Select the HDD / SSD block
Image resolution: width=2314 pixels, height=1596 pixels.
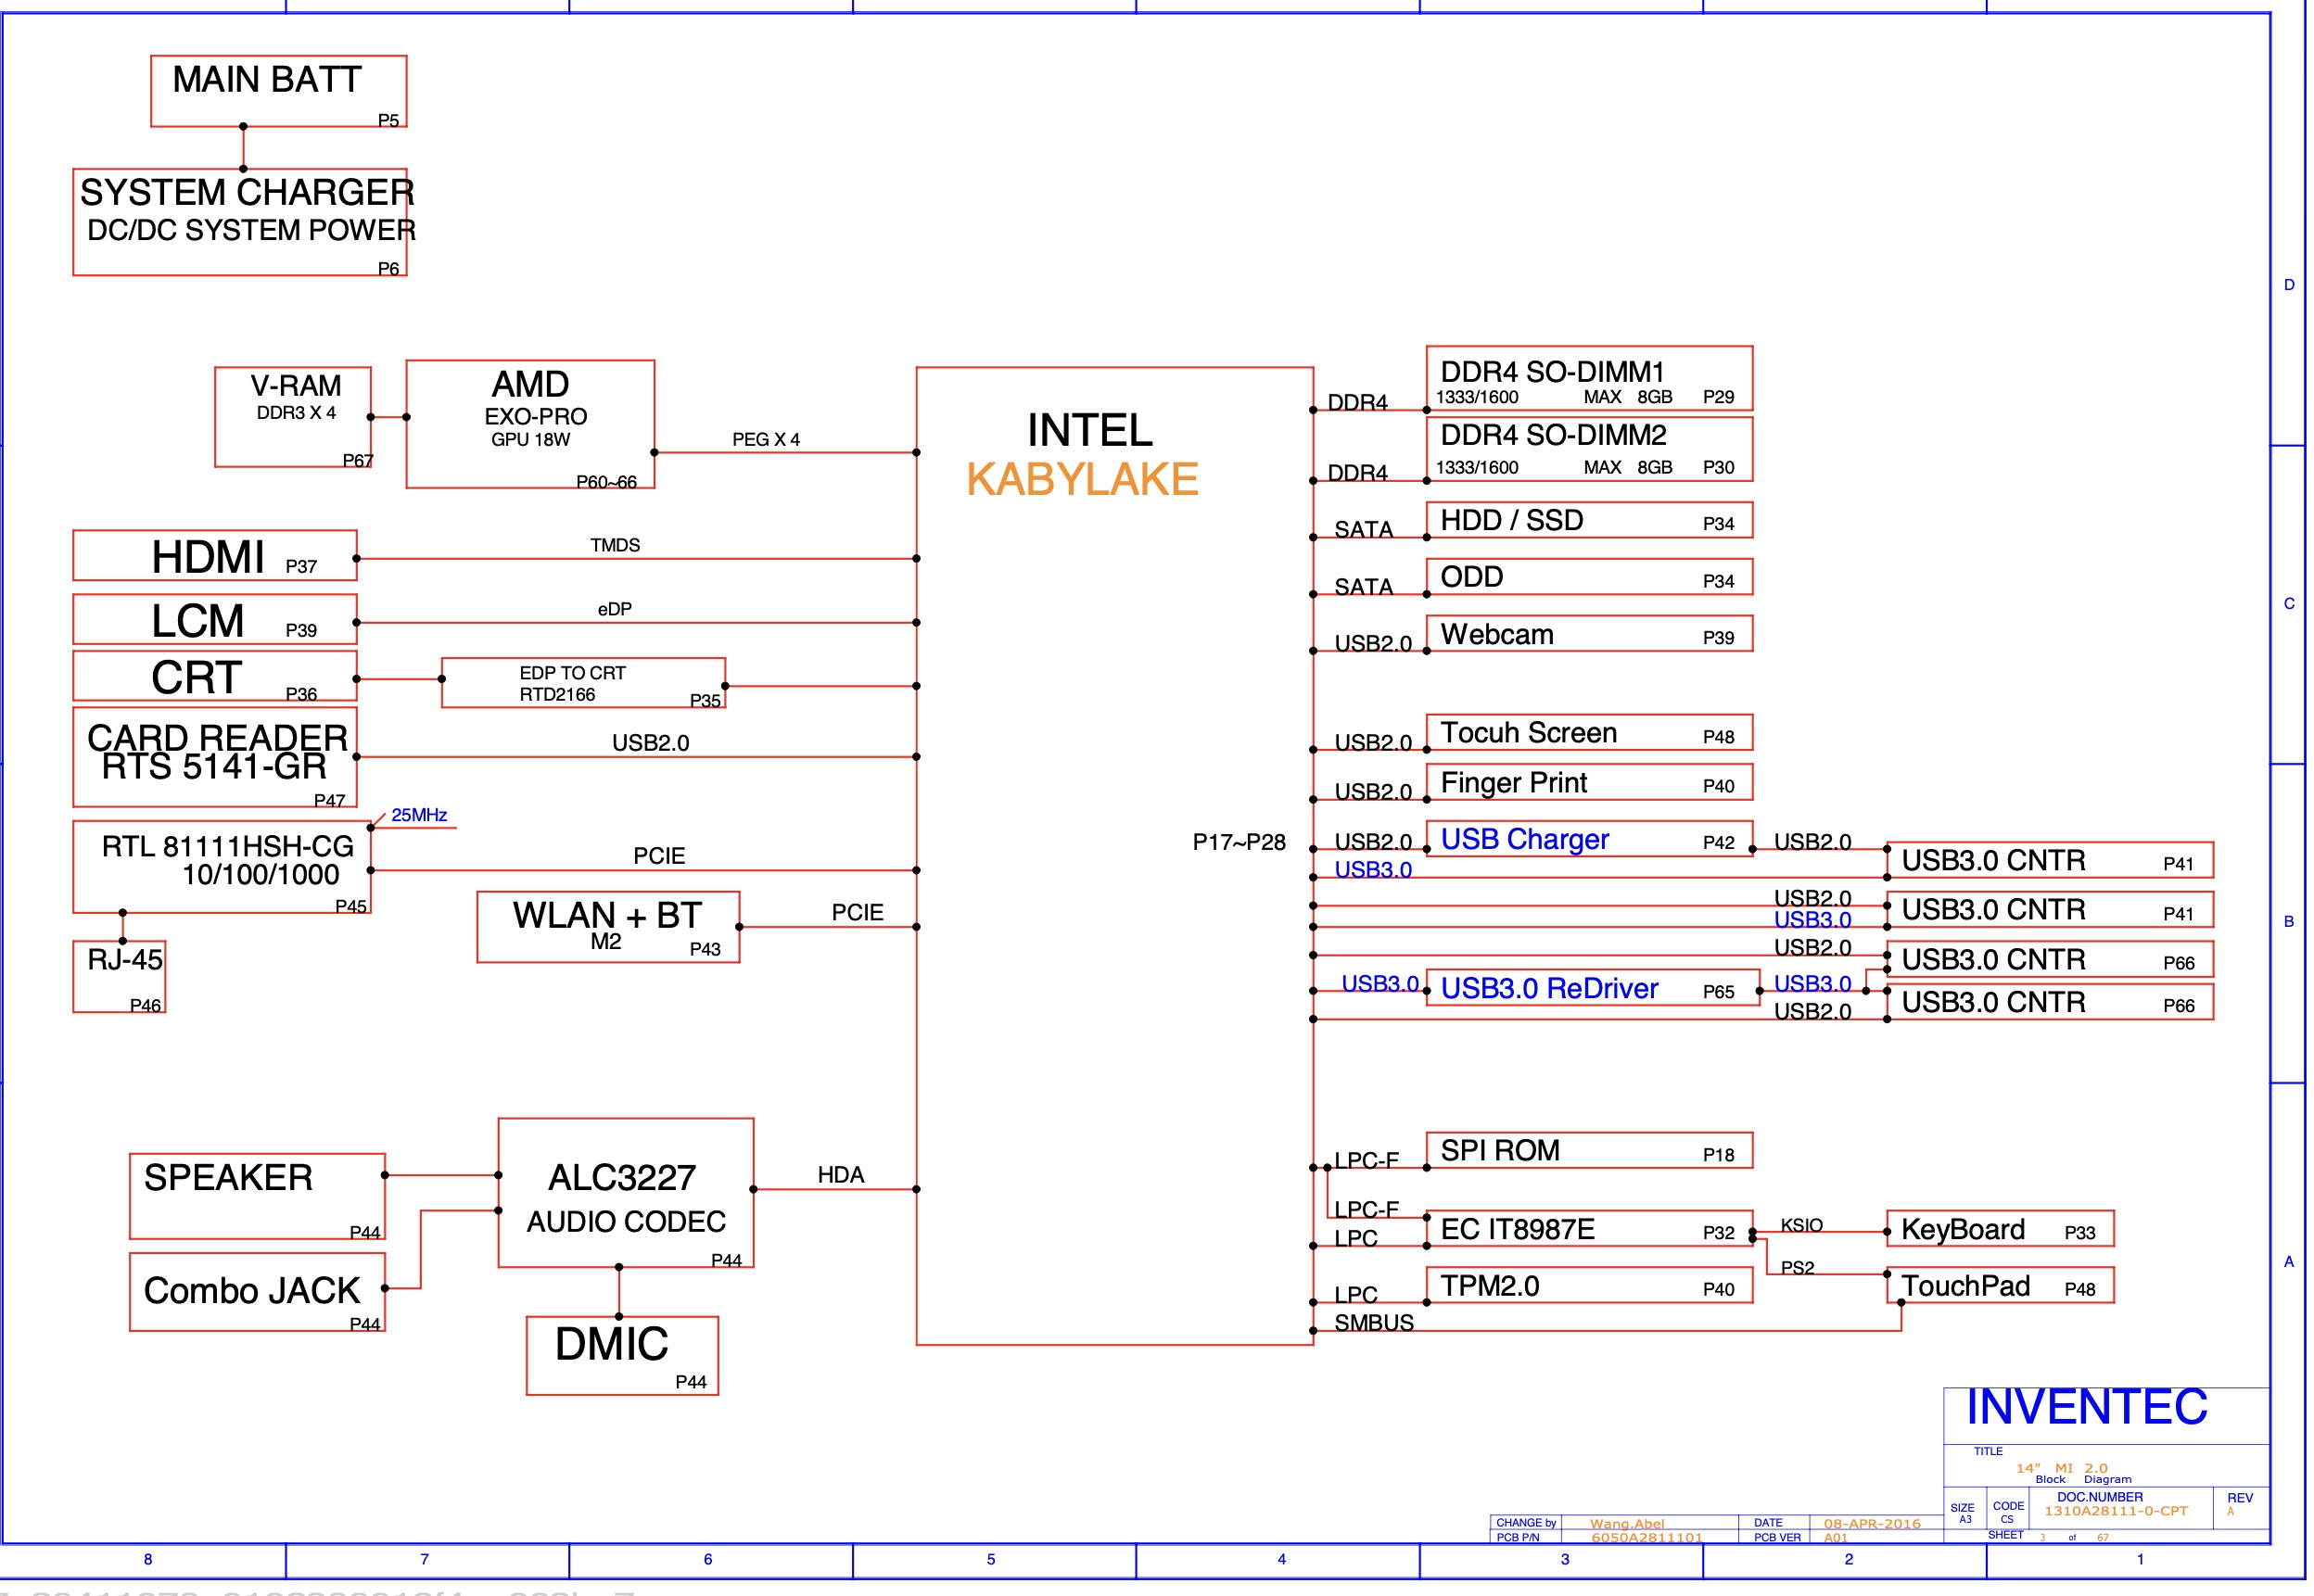click(1590, 520)
